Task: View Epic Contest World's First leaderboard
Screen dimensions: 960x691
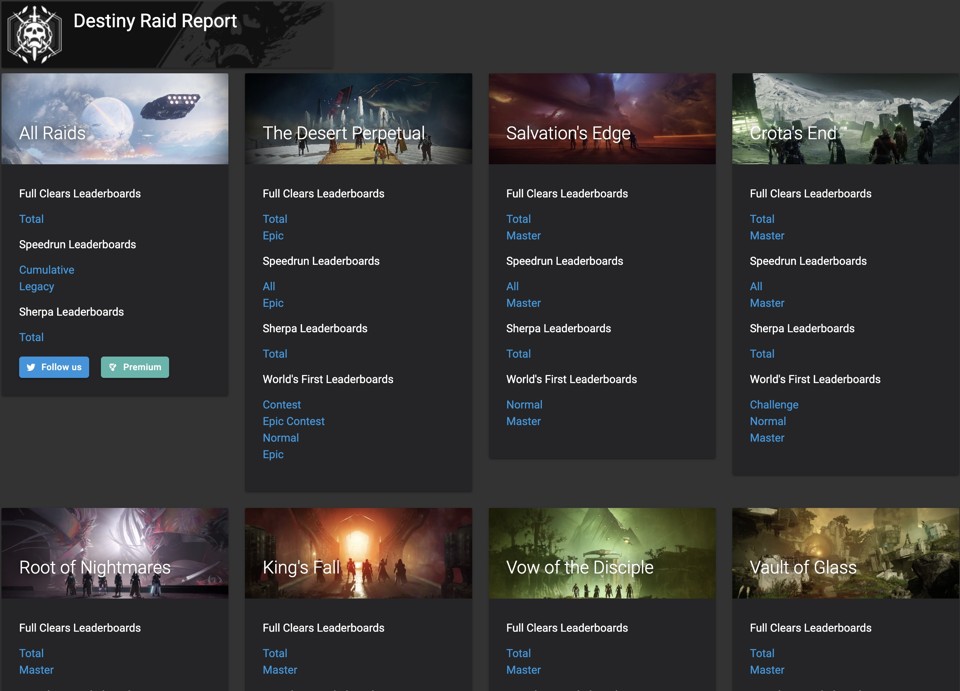Action: 293,421
